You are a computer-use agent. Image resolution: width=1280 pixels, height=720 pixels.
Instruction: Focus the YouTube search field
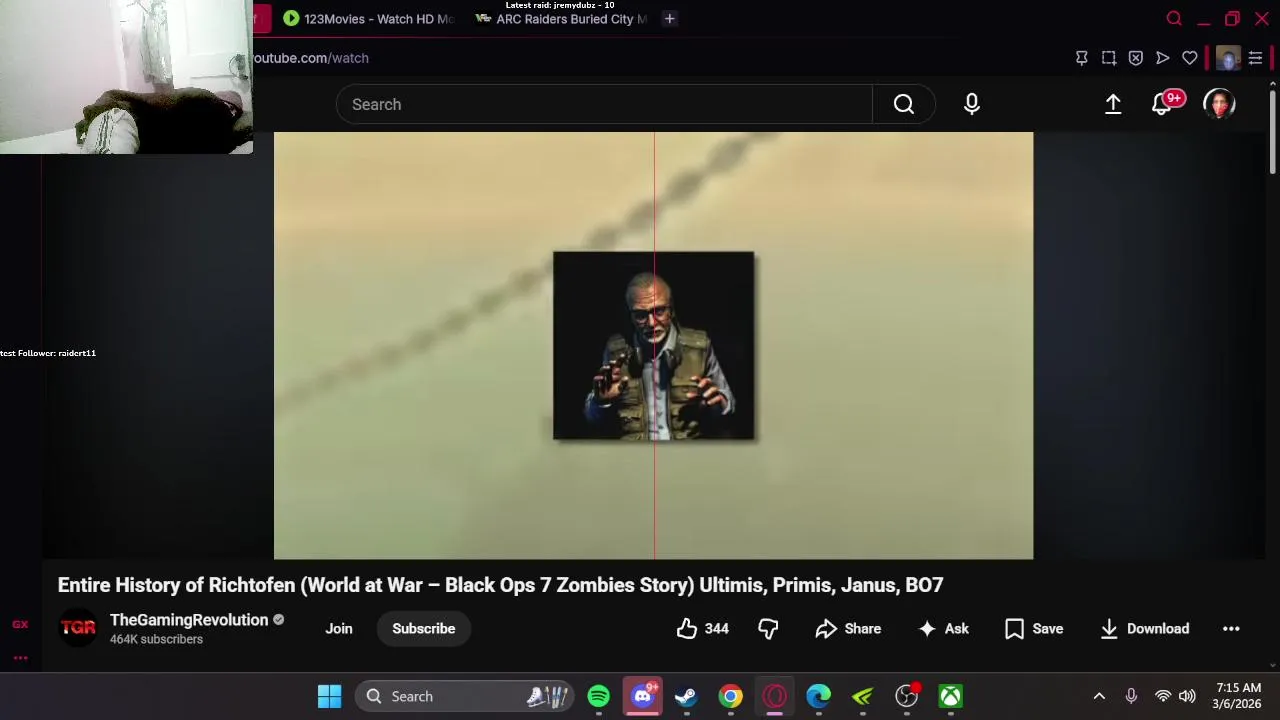[x=604, y=104]
